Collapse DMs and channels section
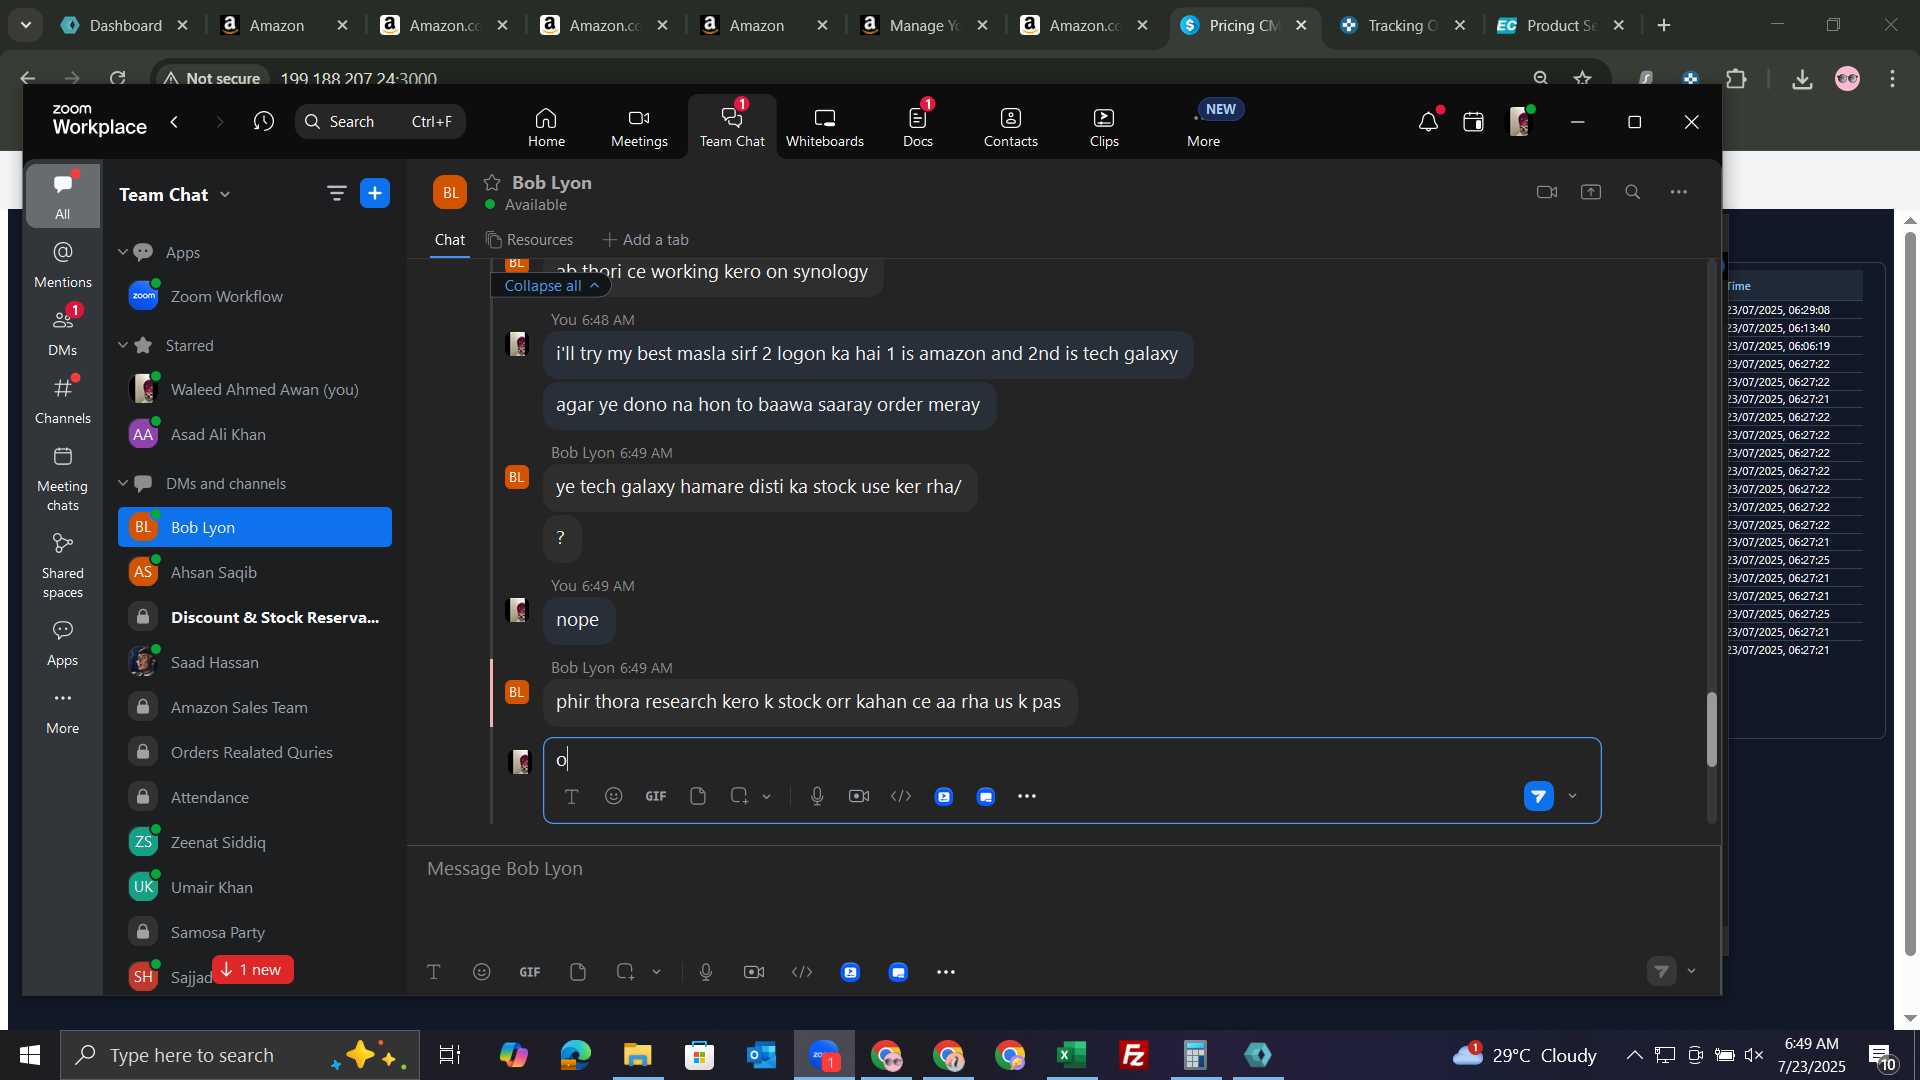 (x=123, y=483)
